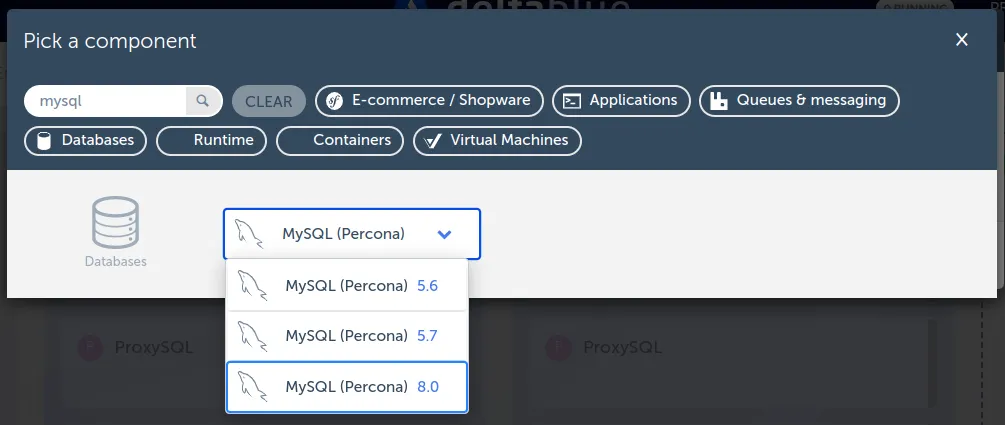Screen dimensions: 1005x425
Task: Click the terminal icon in Applications filter
Action: 572,101
